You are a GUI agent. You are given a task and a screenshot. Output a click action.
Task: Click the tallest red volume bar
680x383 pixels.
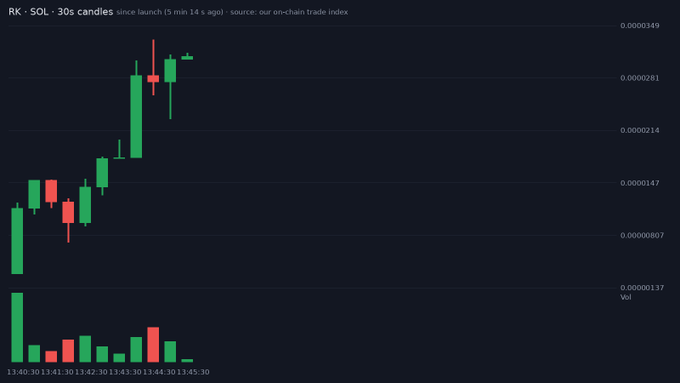pyautogui.click(x=153, y=345)
